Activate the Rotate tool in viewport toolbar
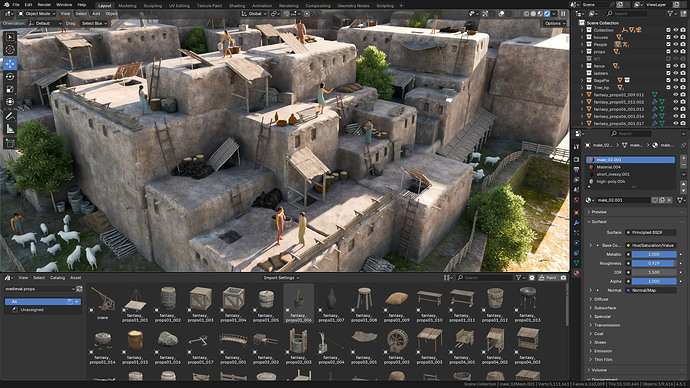This screenshot has width=690, height=388. tap(10, 77)
